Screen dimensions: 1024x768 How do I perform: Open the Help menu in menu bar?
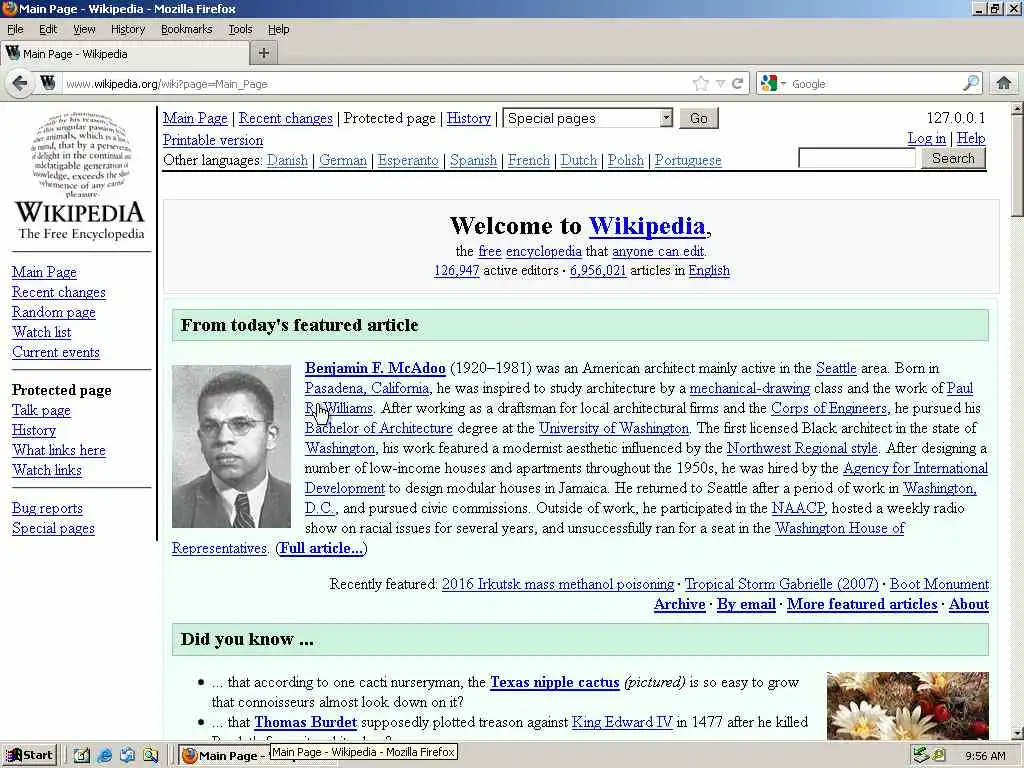click(x=279, y=29)
